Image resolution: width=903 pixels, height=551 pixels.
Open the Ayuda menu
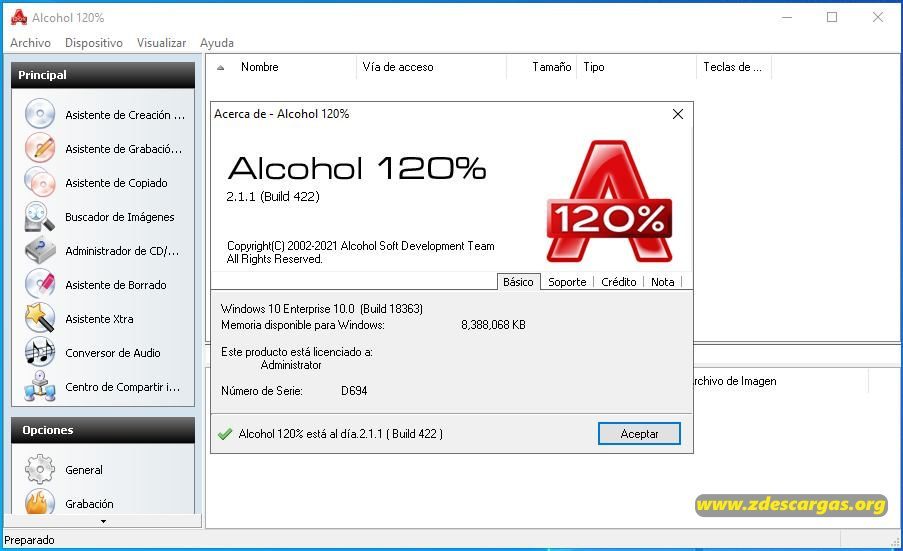click(217, 43)
